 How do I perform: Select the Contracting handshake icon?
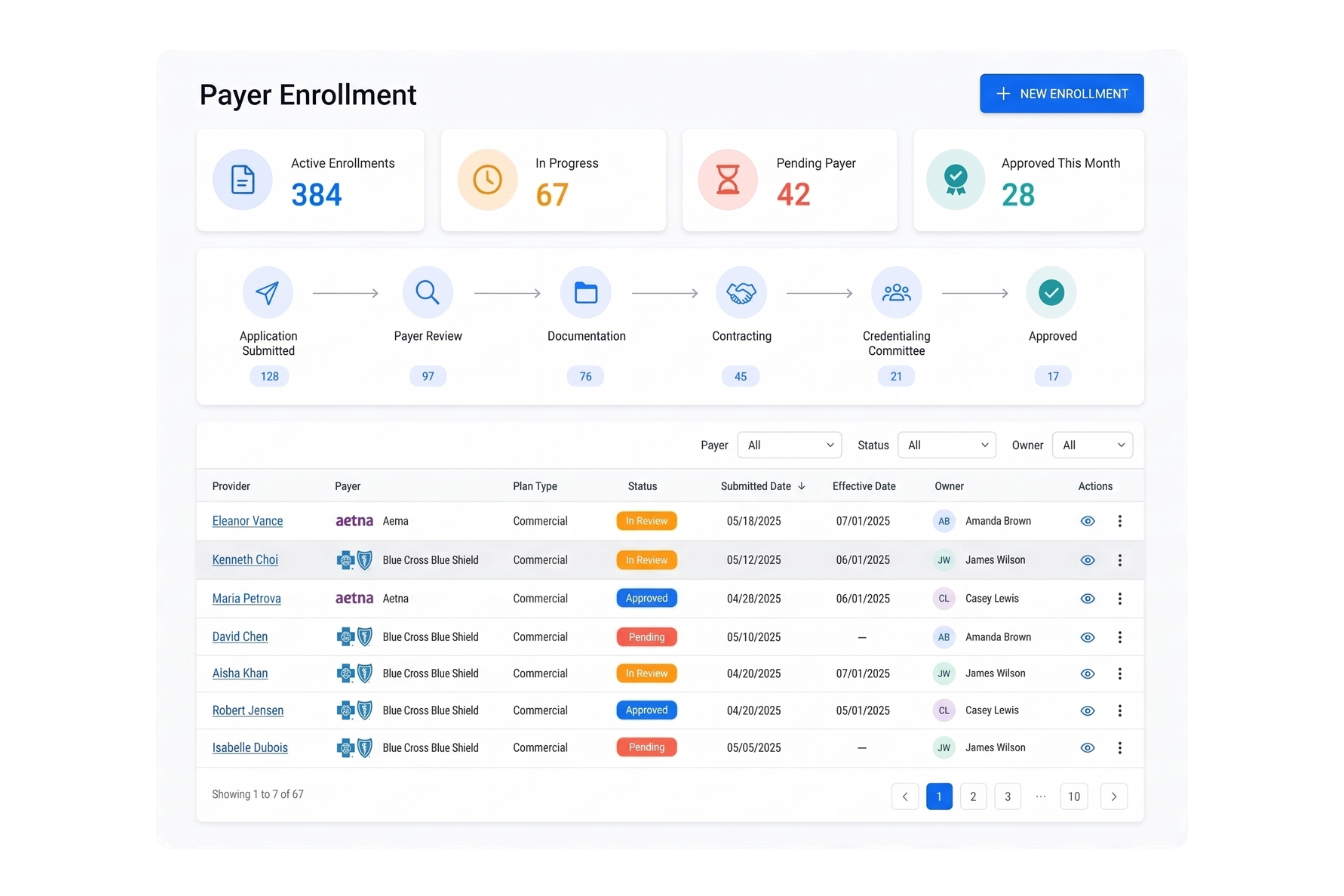(741, 292)
